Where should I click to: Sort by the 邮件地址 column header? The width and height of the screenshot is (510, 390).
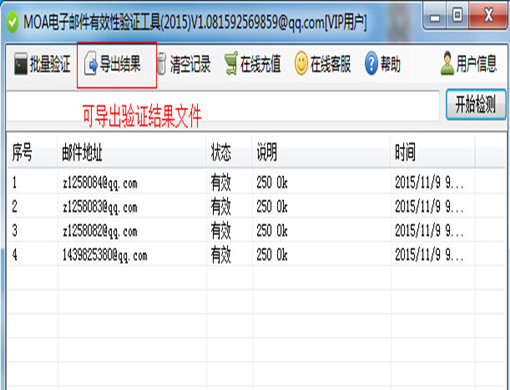point(132,152)
